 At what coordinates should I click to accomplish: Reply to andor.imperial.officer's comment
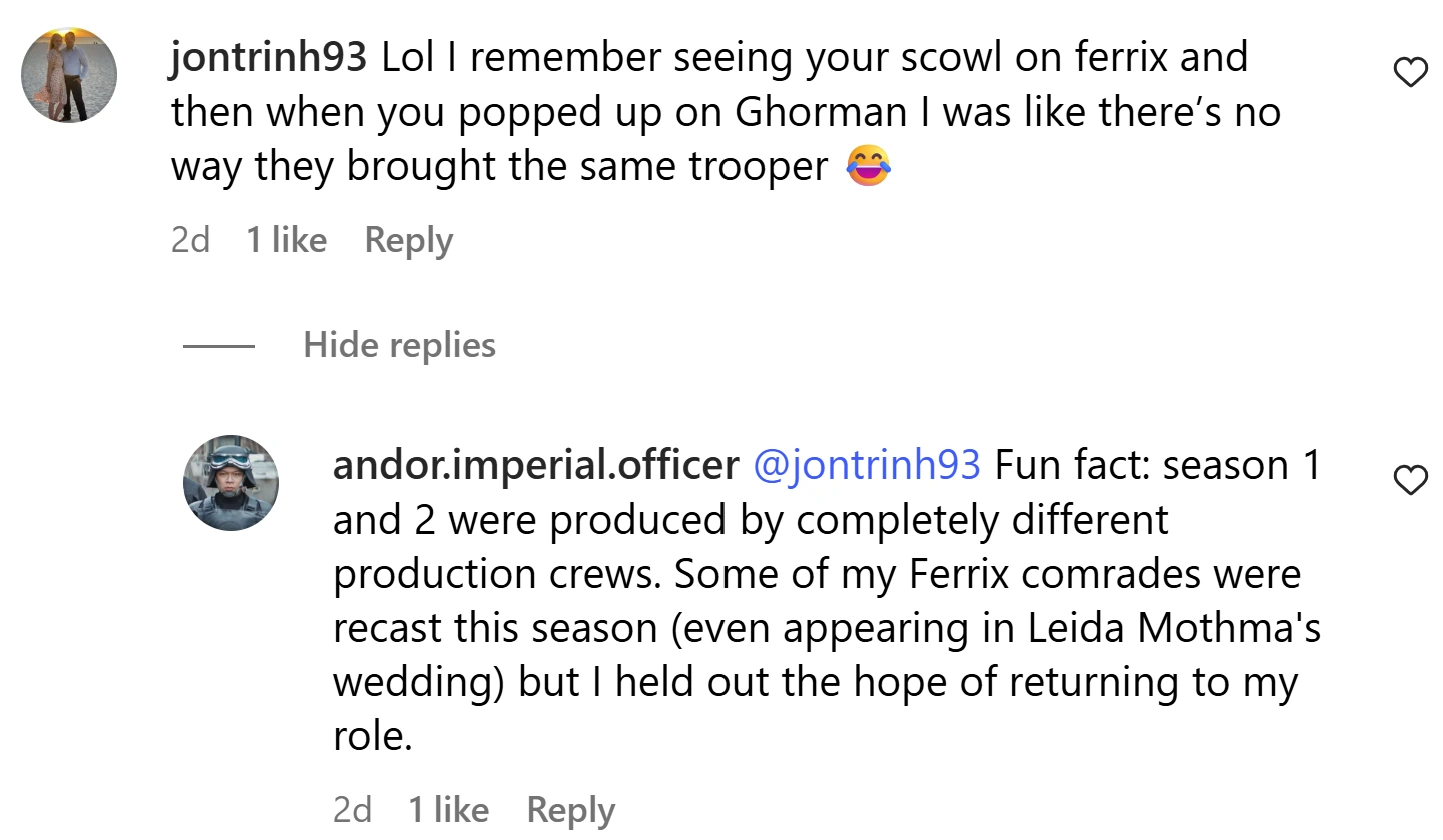click(x=570, y=810)
